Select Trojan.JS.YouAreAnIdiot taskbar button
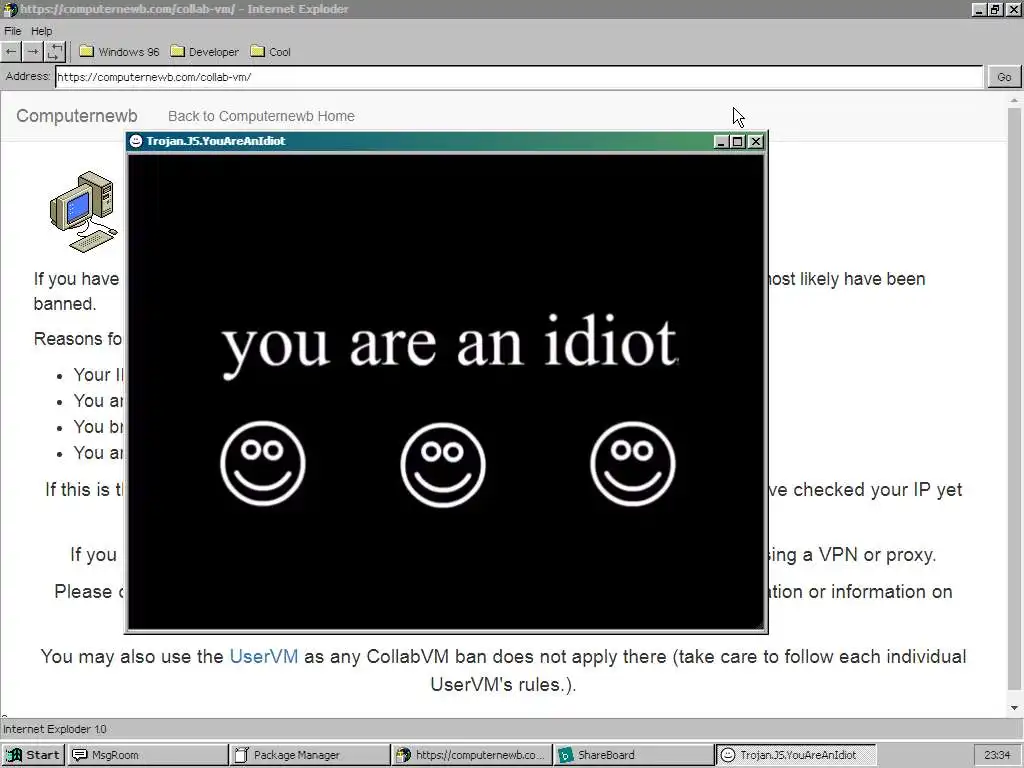The image size is (1024, 768). click(x=795, y=755)
